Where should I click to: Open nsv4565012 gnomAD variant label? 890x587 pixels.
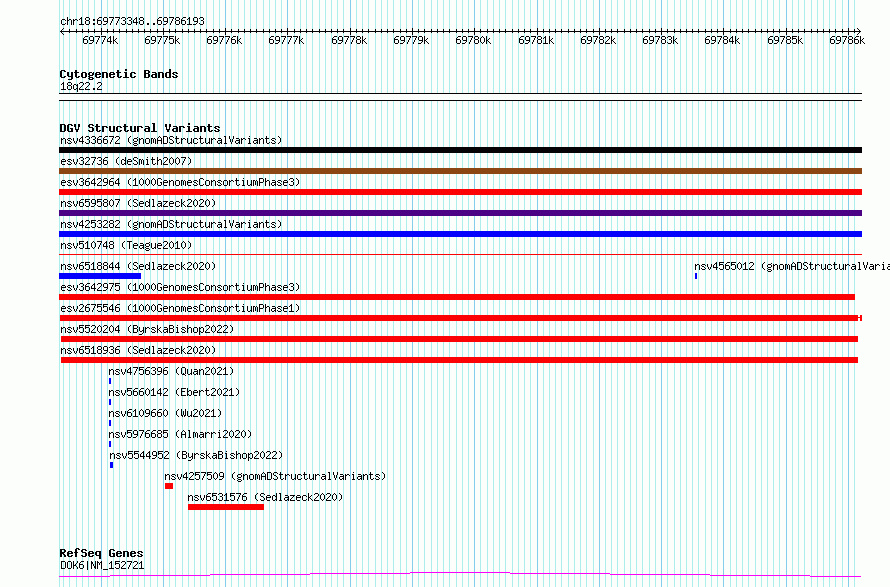coord(792,266)
